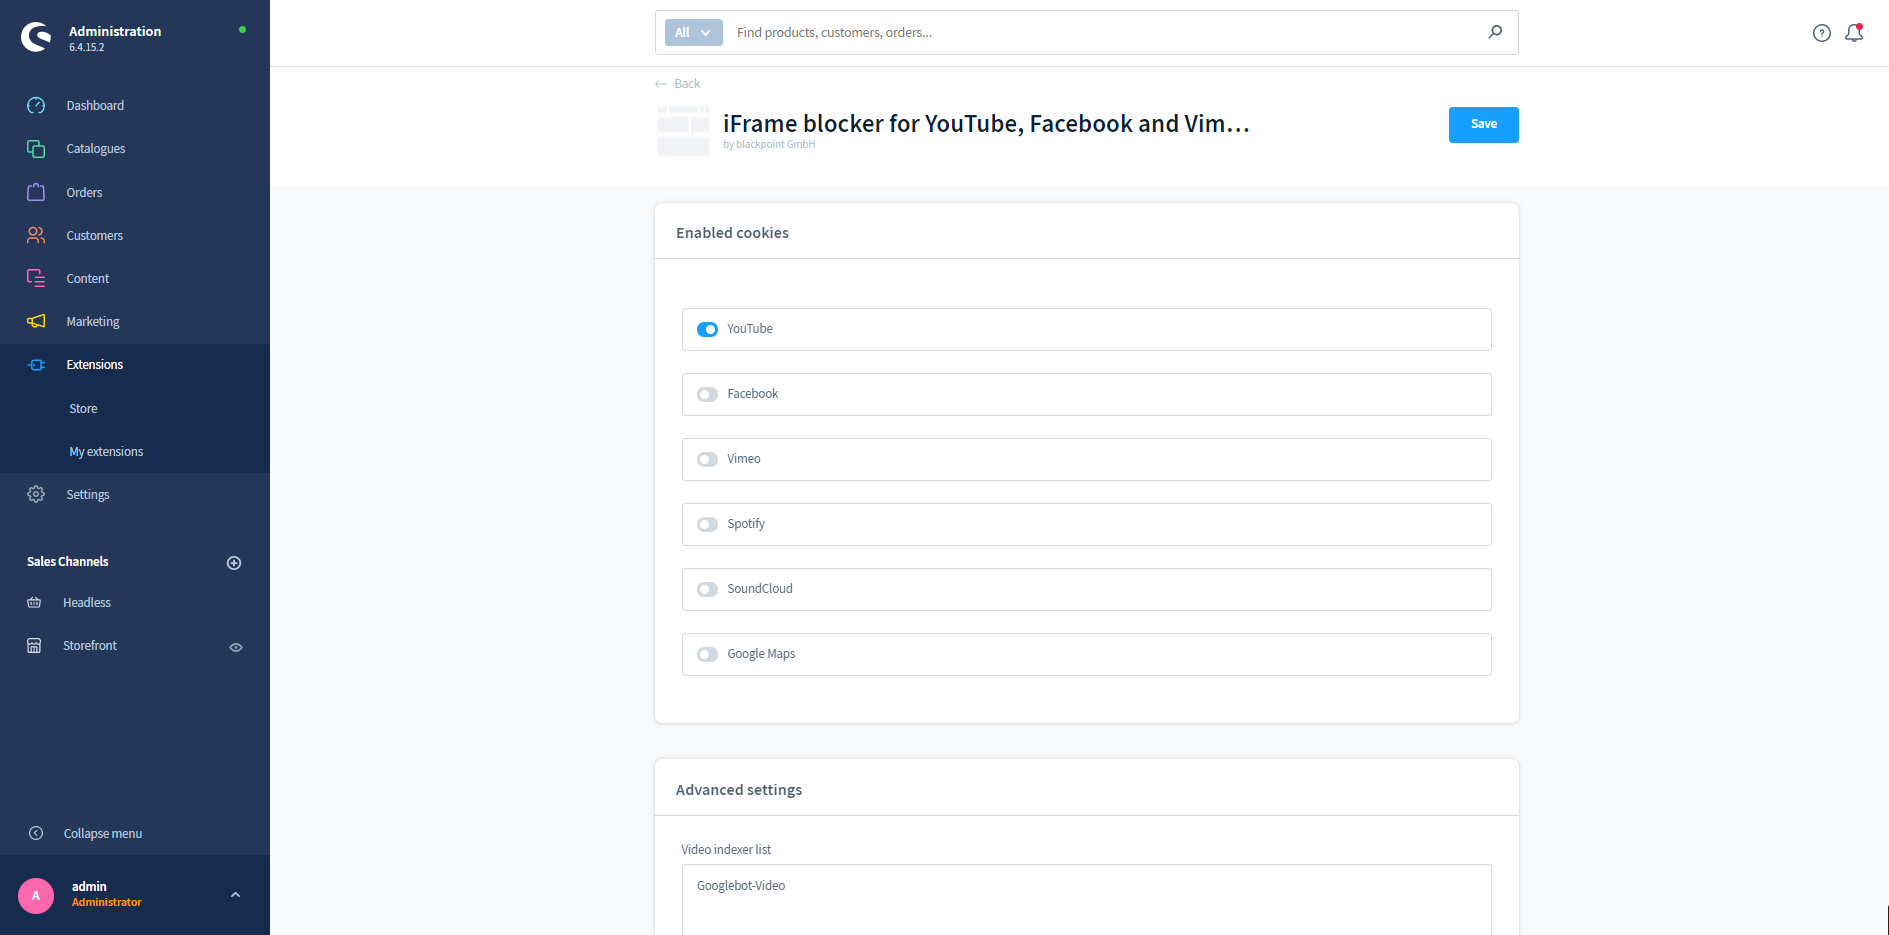The image size is (1889, 935).
Task: Click the Content layout icon
Action: (36, 278)
